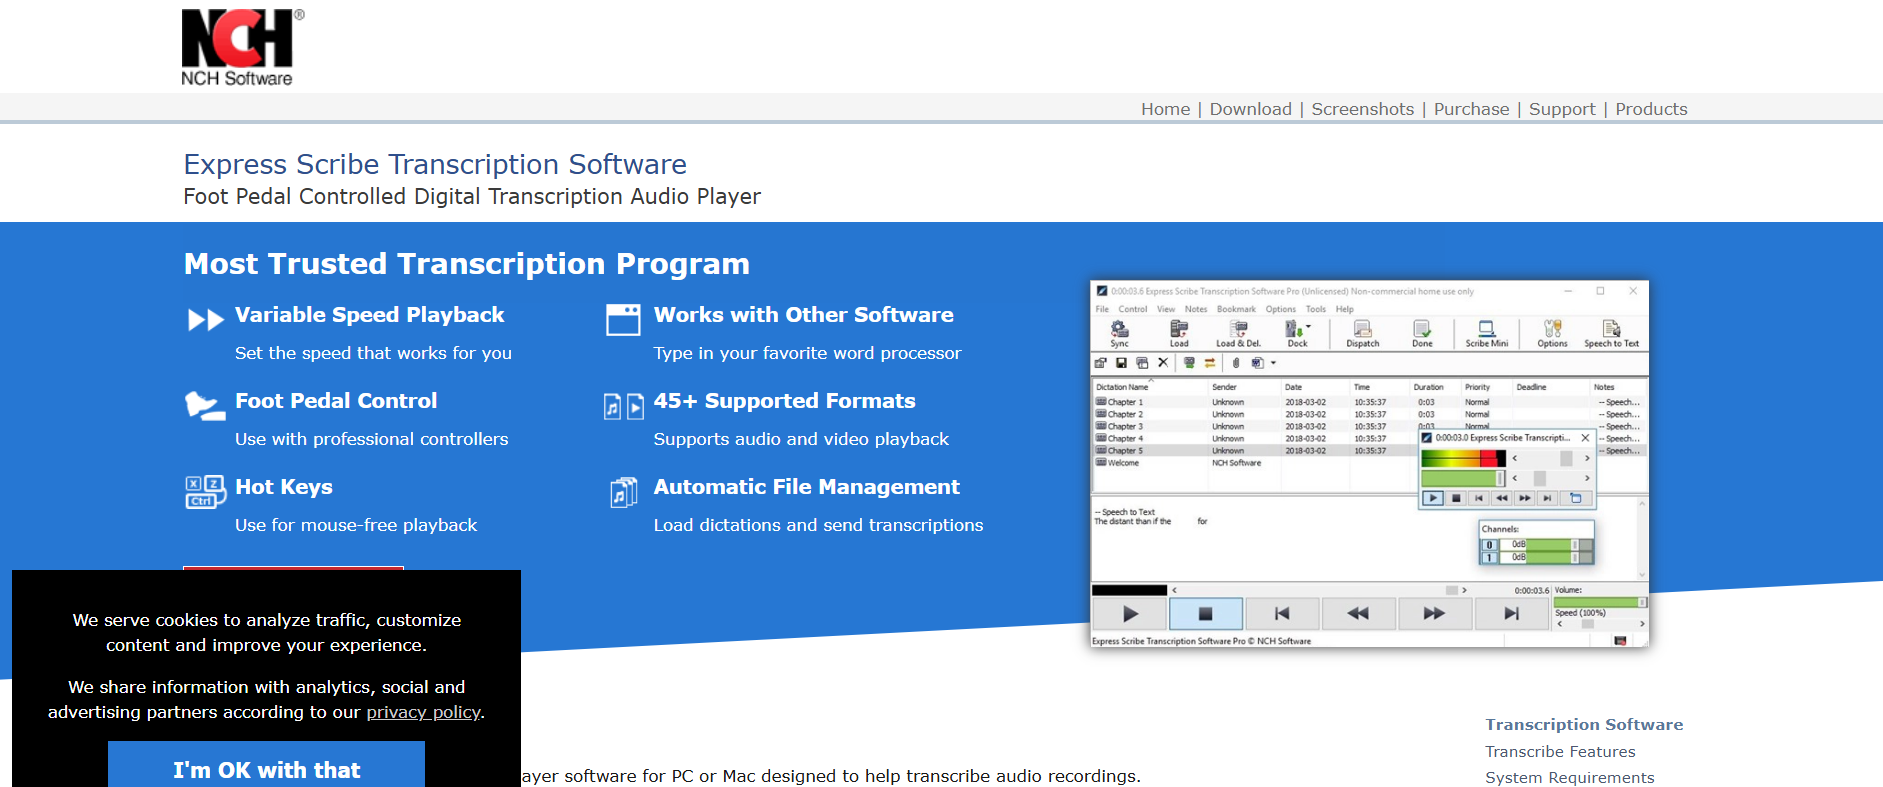Select the Hot Keys heading
This screenshot has width=1883, height=787.
284,487
